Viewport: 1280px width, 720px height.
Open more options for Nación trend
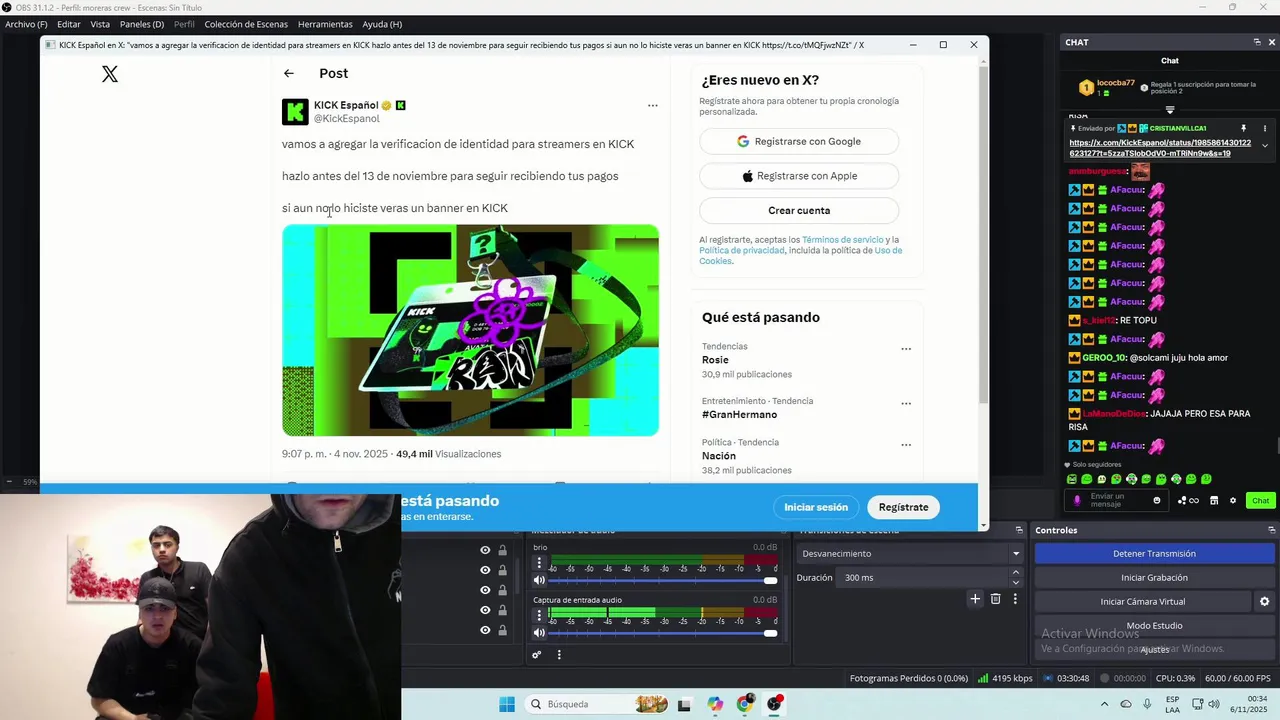pos(906,445)
